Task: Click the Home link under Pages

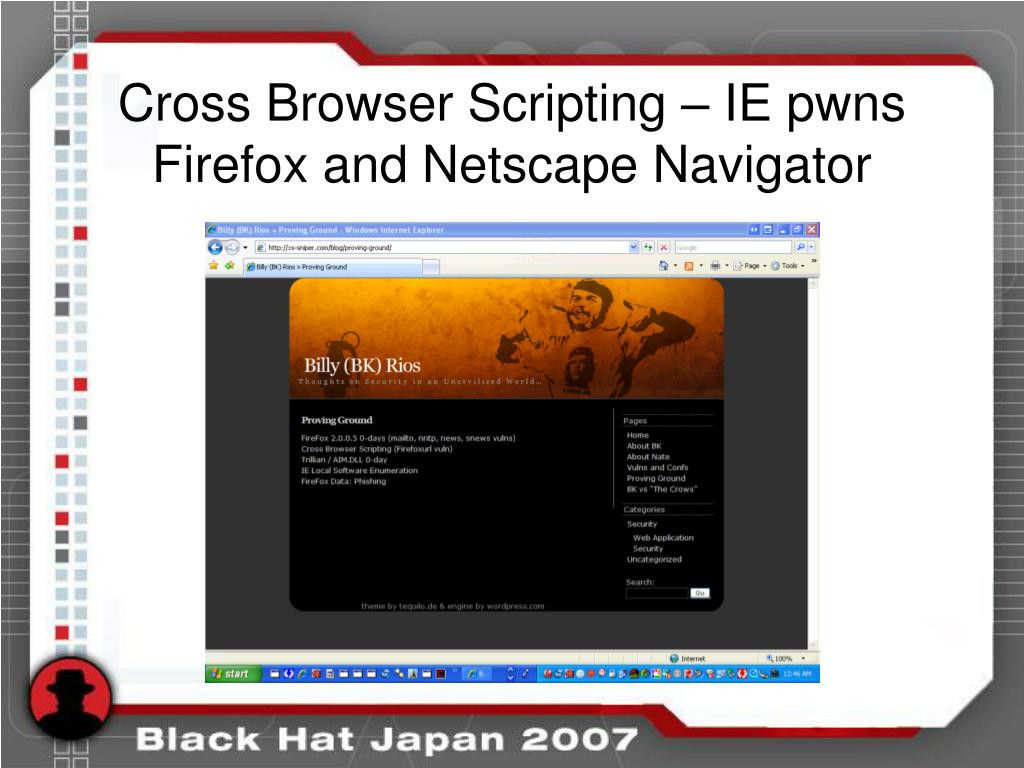Action: coord(637,435)
